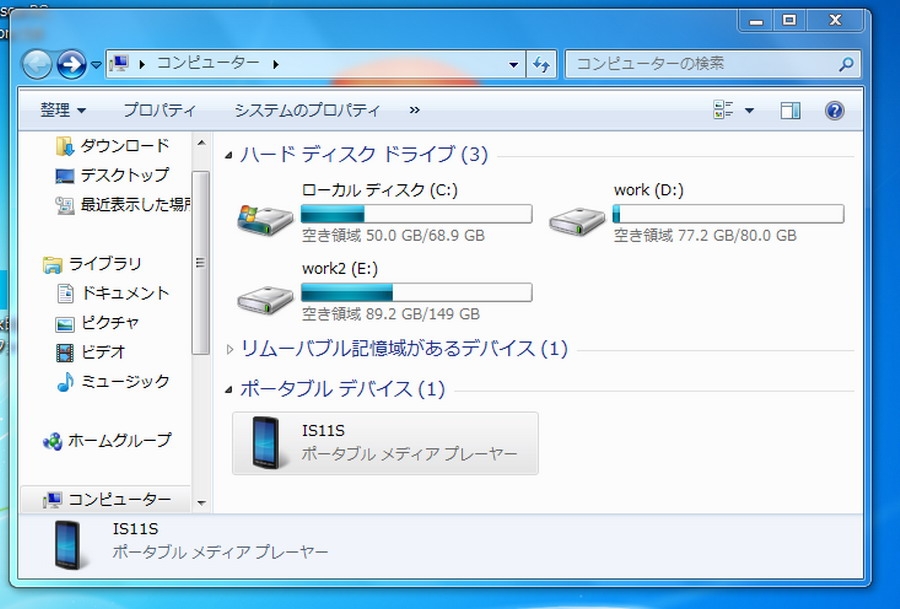The image size is (900, 609).
Task: Expand リムーバブル記憶域があるデバイス group
Action: tap(230, 349)
